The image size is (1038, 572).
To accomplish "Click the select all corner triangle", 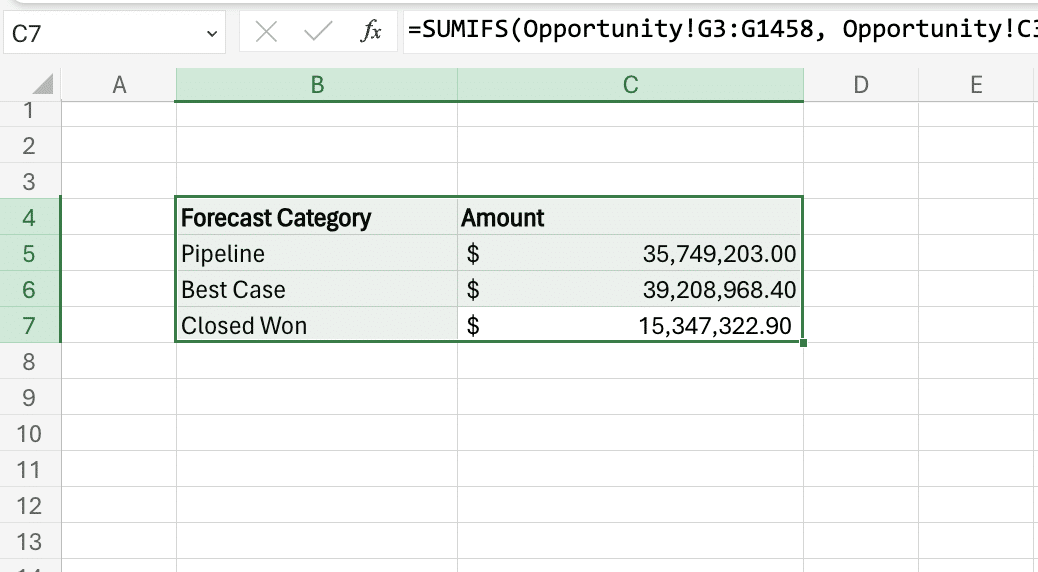I will click(42, 85).
